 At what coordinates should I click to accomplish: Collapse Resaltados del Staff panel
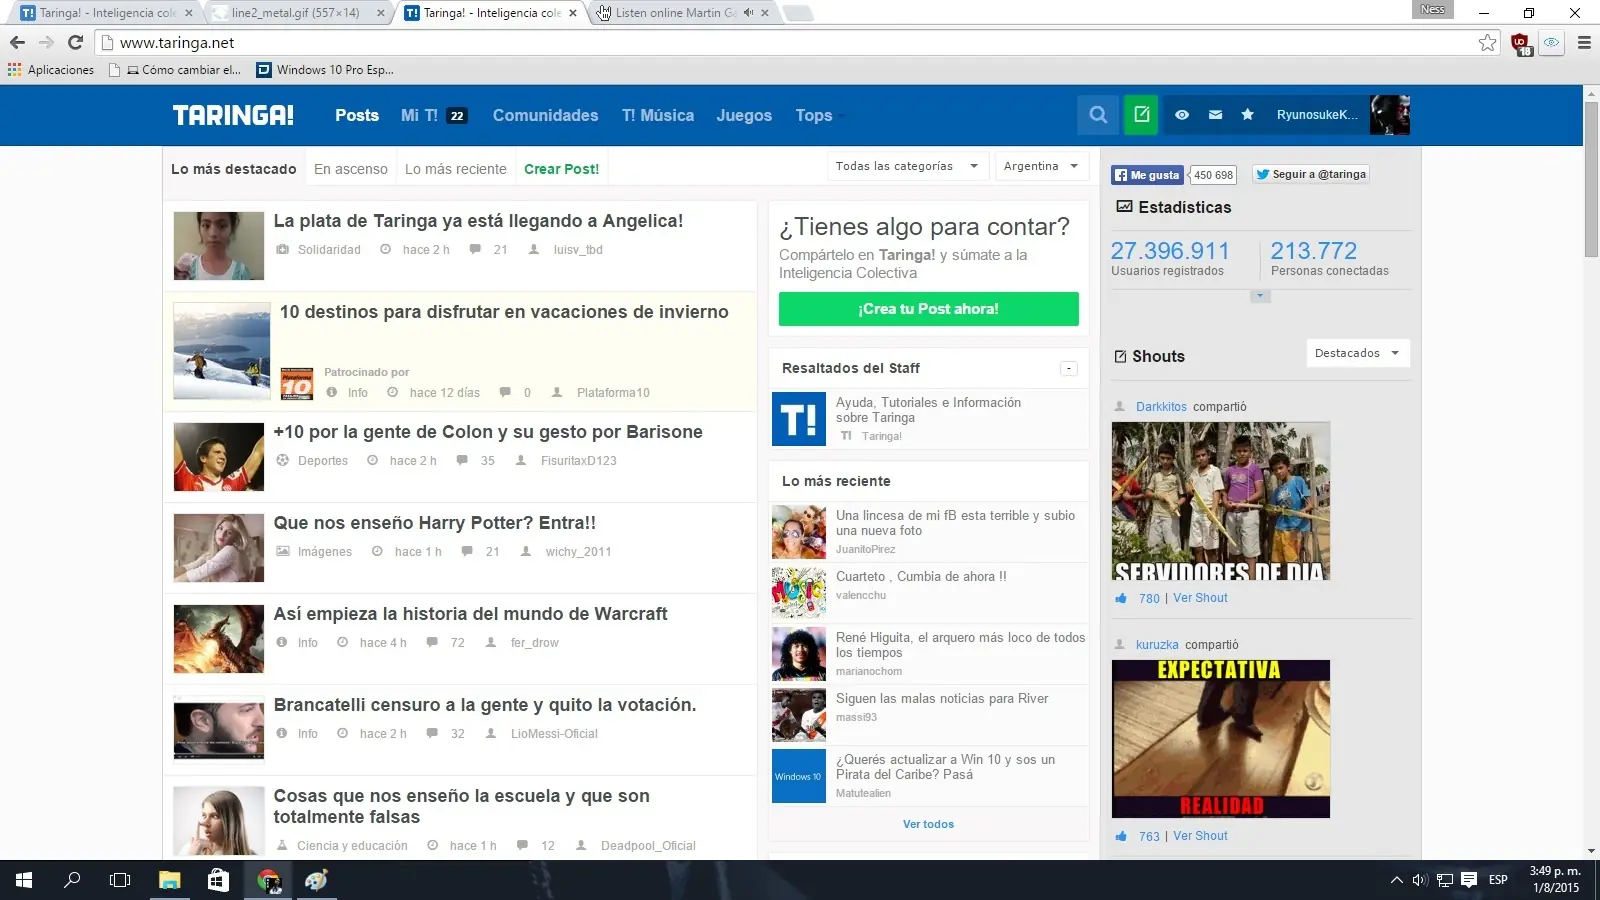tap(1069, 368)
